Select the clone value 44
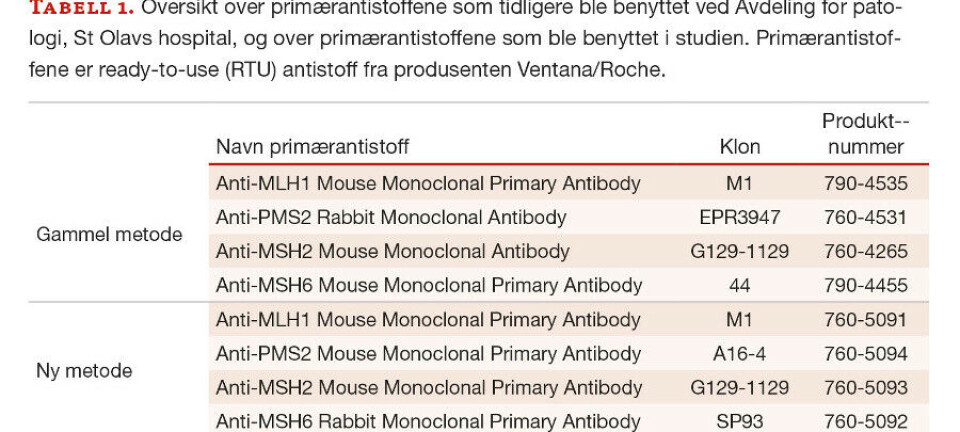 coord(740,286)
